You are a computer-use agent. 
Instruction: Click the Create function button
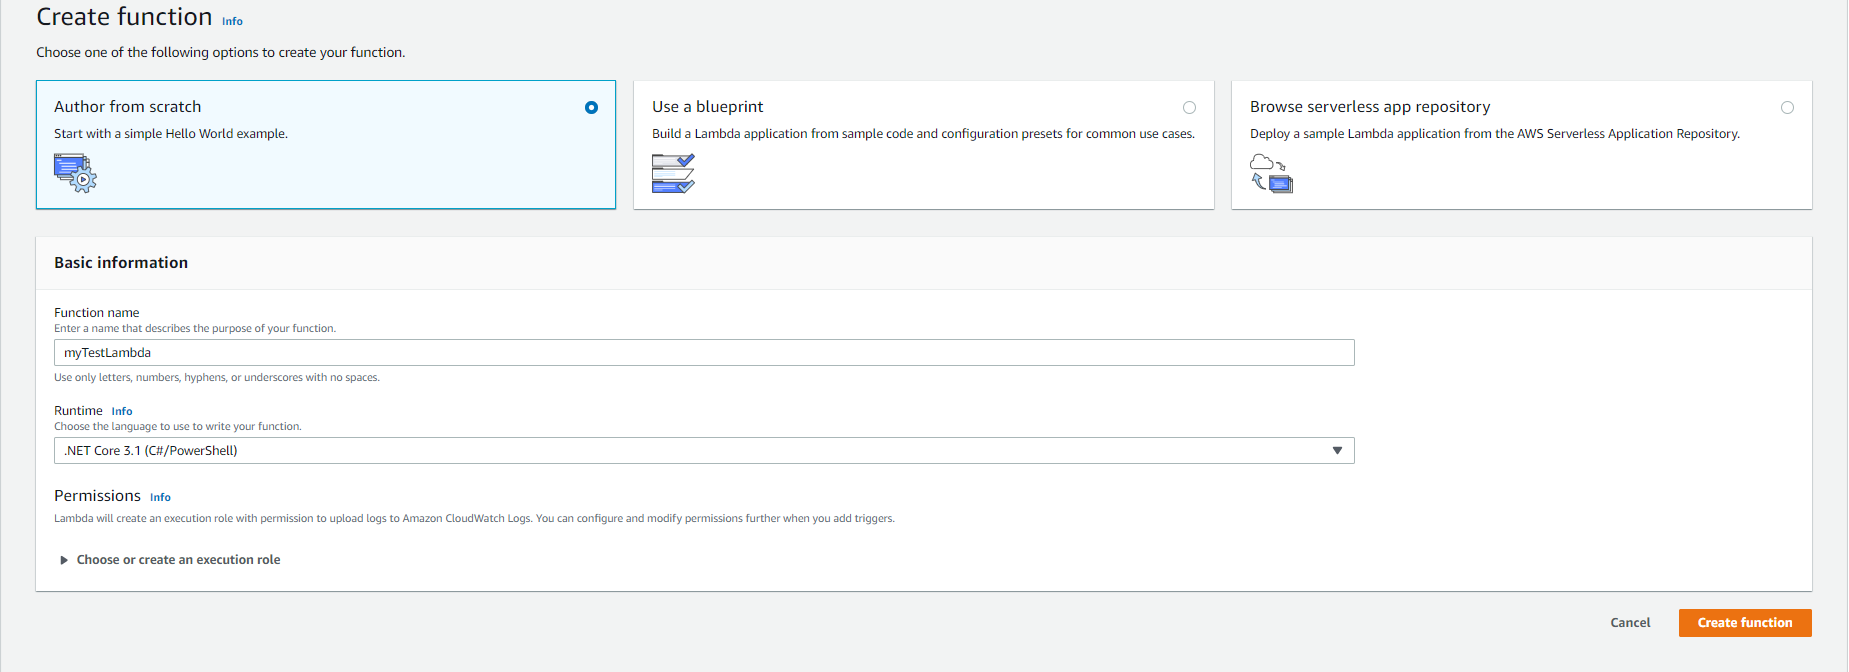1745,623
